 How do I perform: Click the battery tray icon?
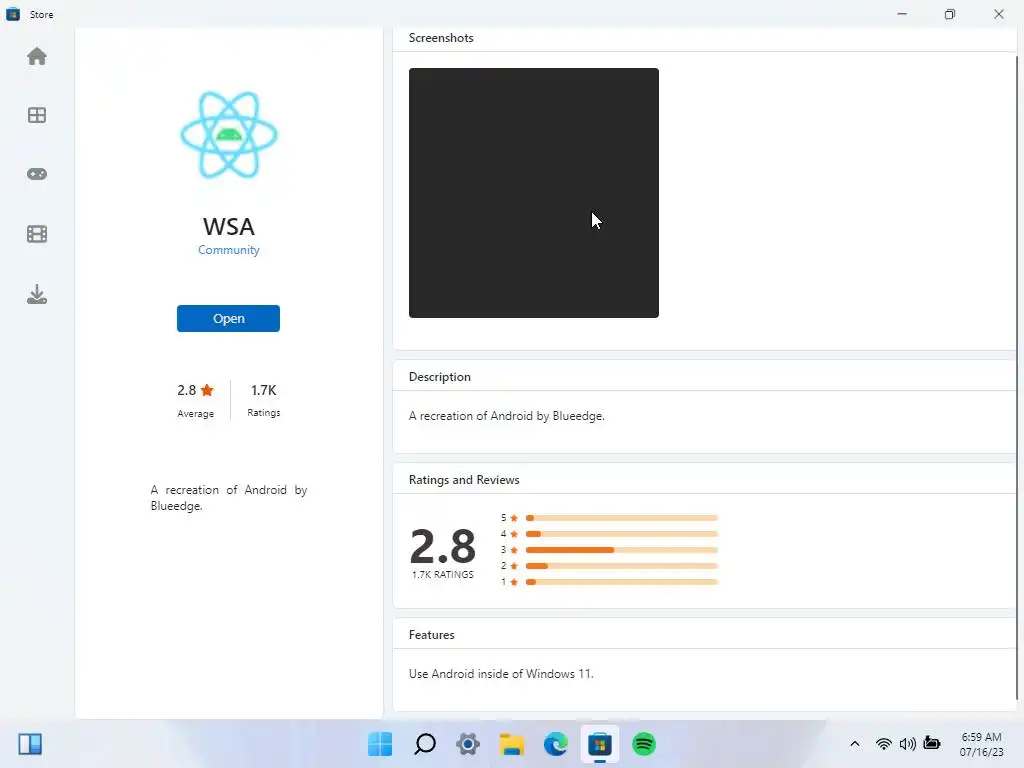click(x=932, y=744)
